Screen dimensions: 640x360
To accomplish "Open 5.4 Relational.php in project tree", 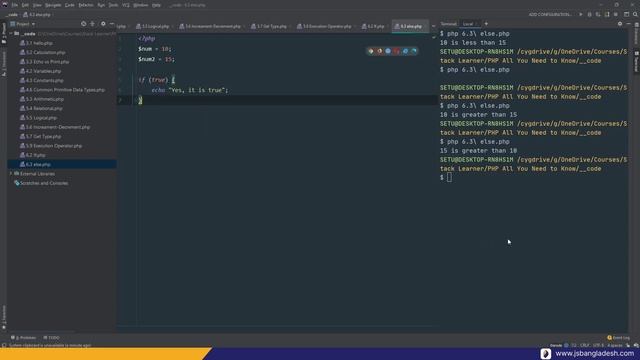I will (41, 109).
